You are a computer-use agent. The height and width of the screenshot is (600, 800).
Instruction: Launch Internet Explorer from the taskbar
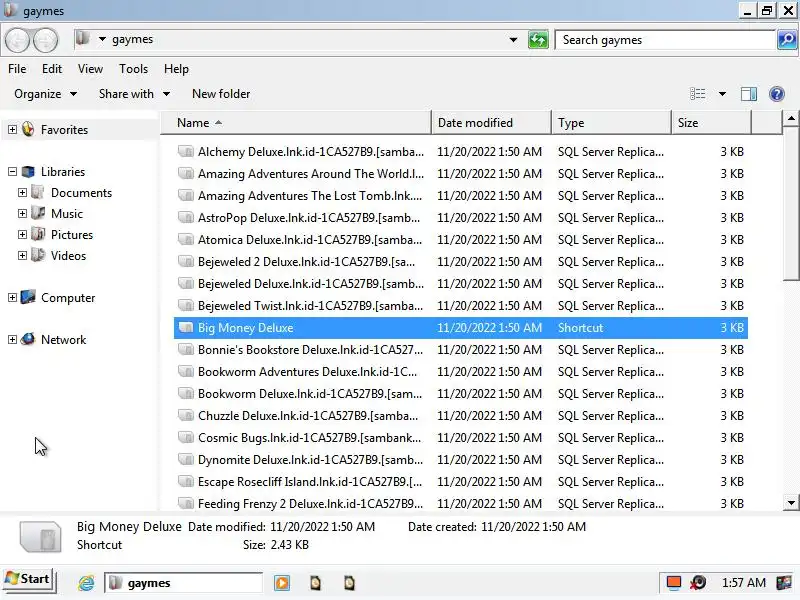click(86, 583)
